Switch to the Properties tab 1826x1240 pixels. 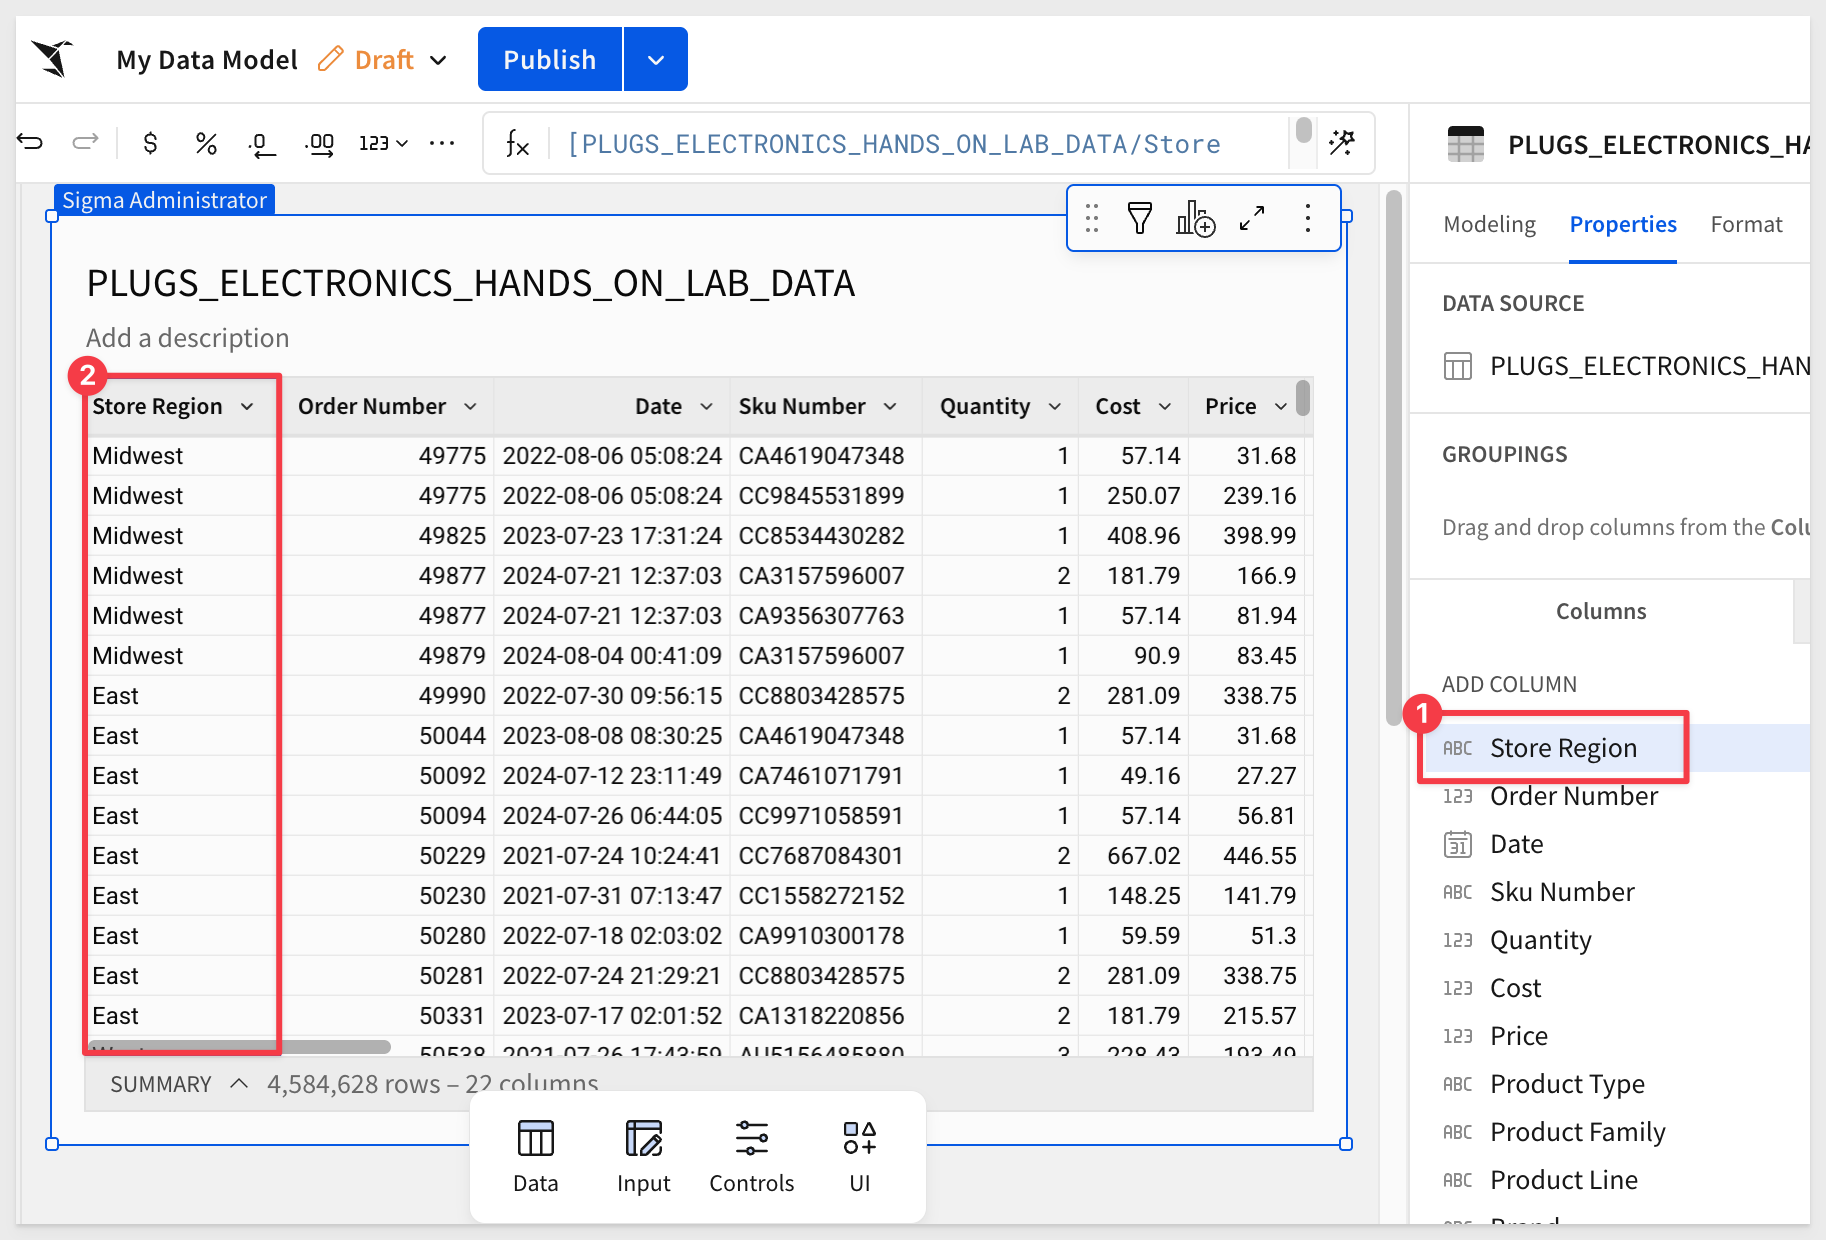pos(1623,224)
